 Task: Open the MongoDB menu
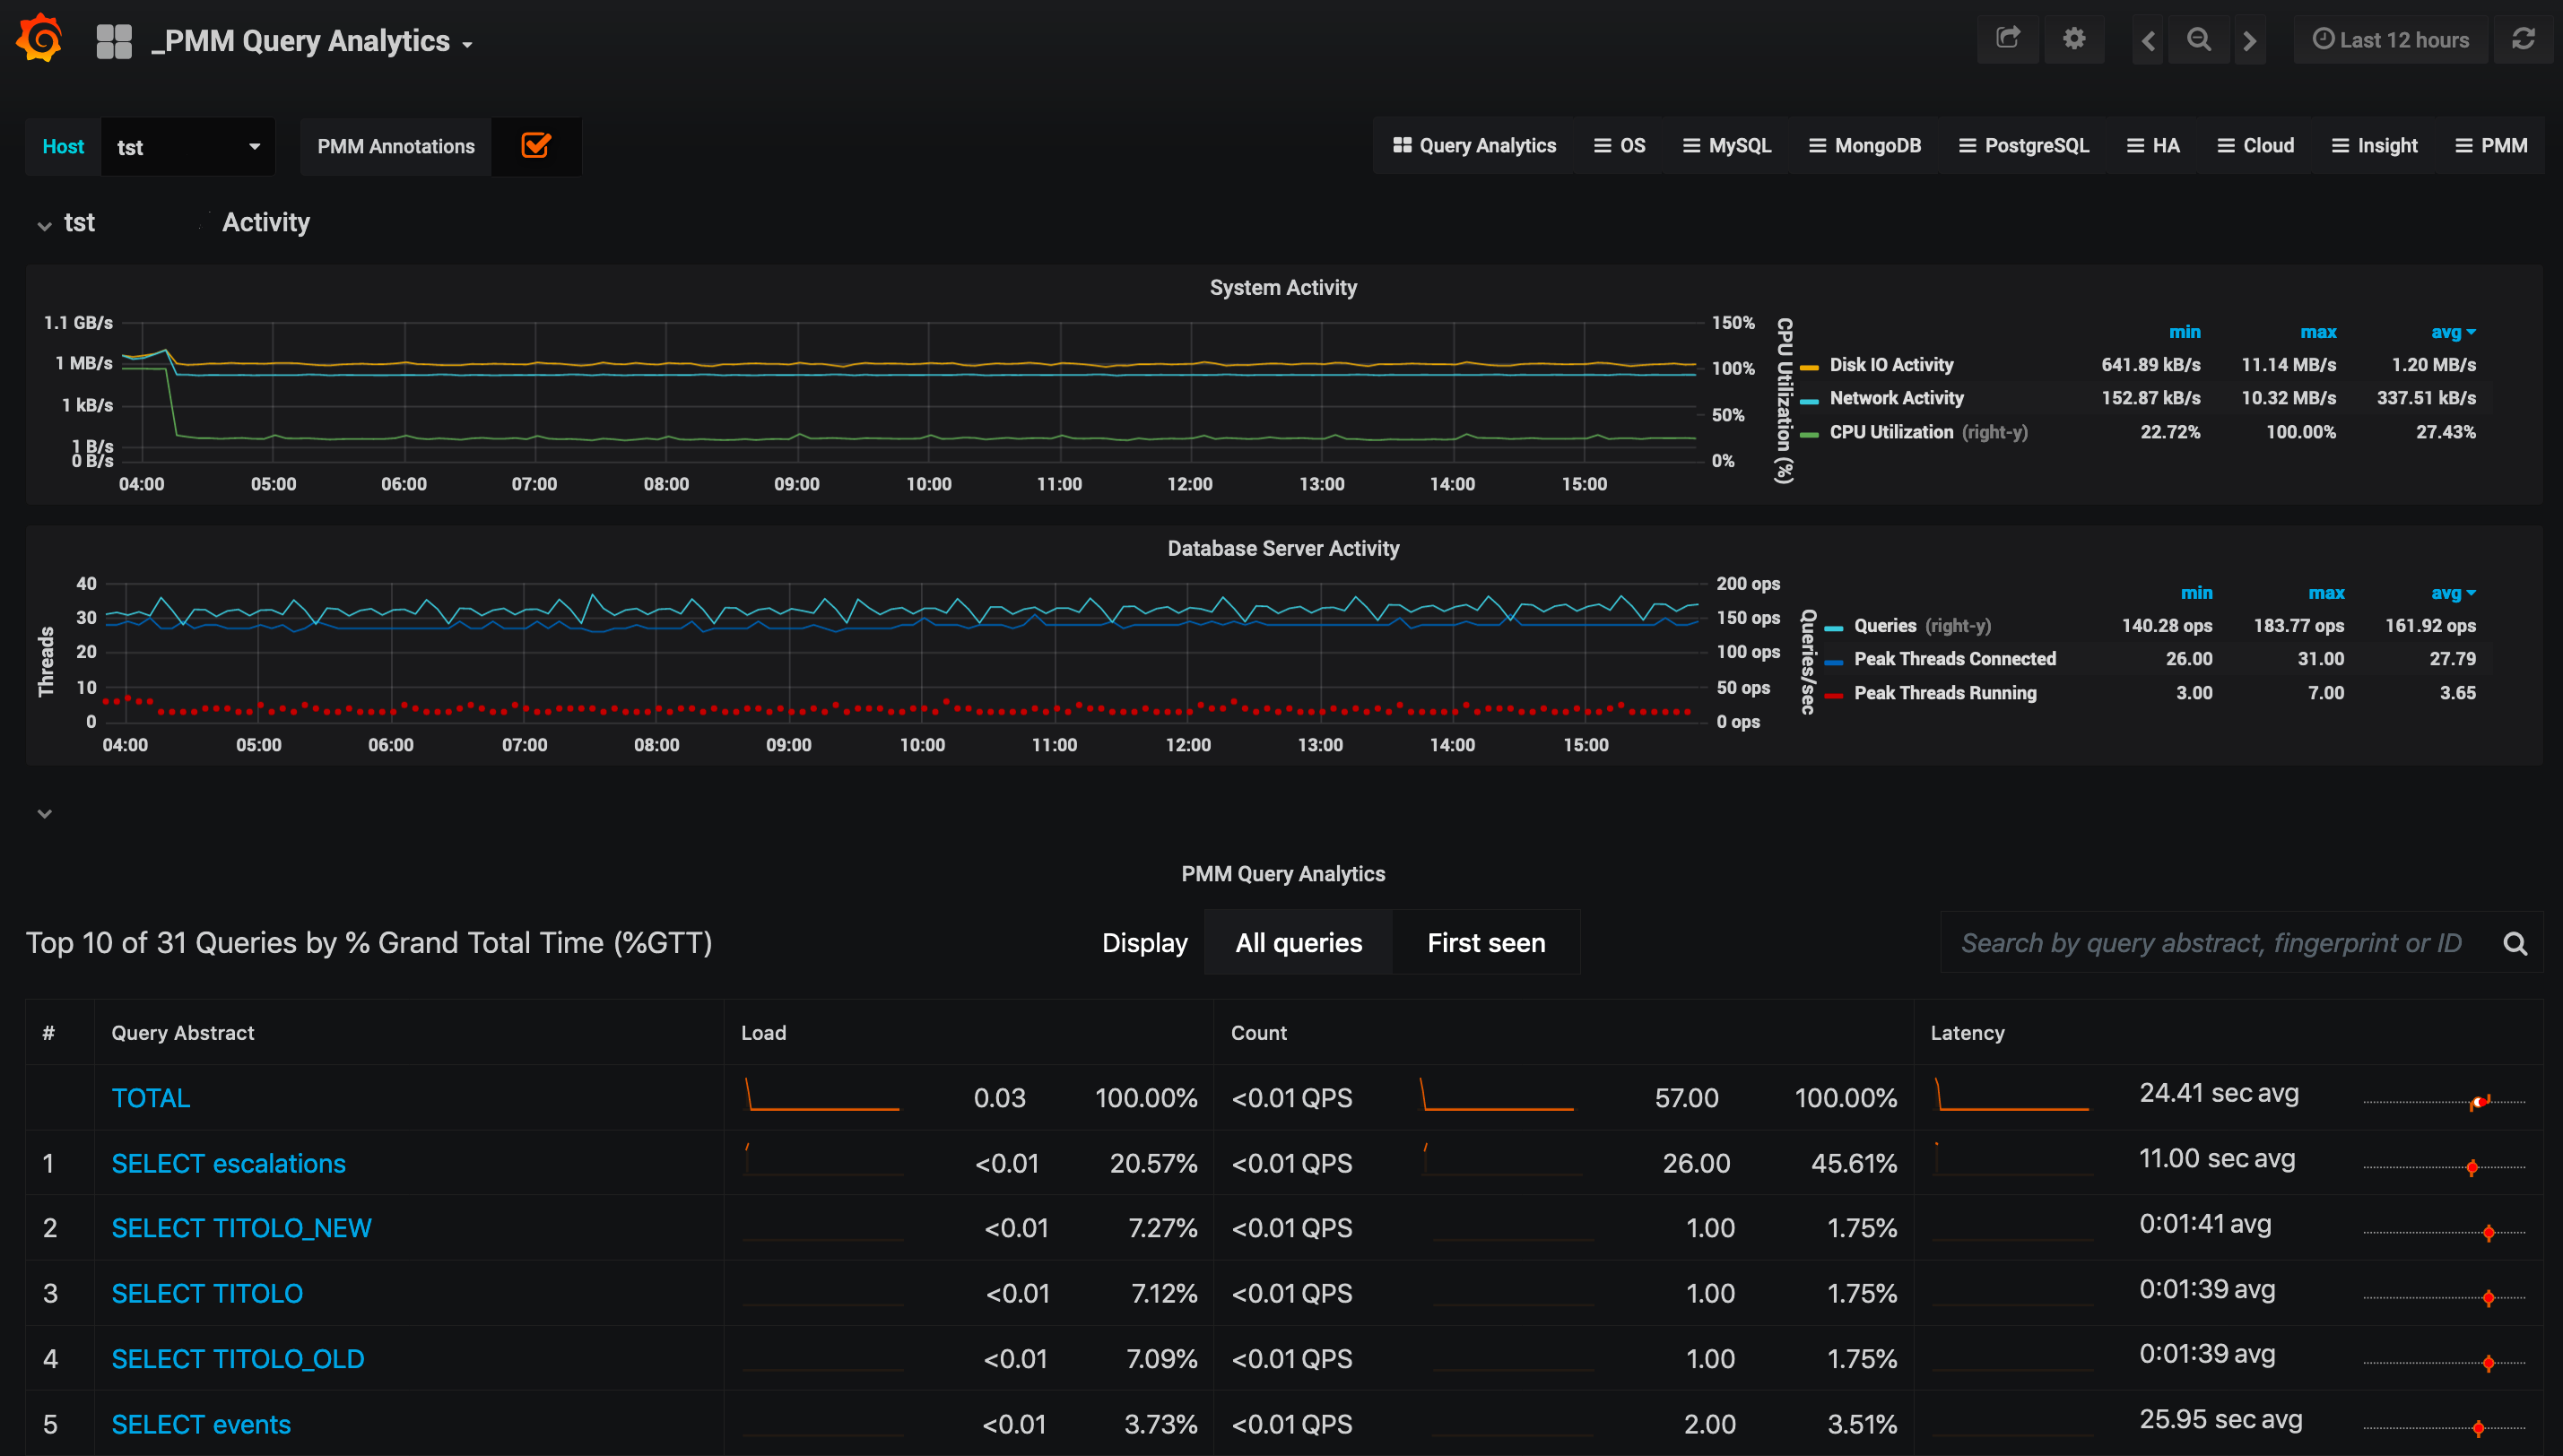(1865, 146)
